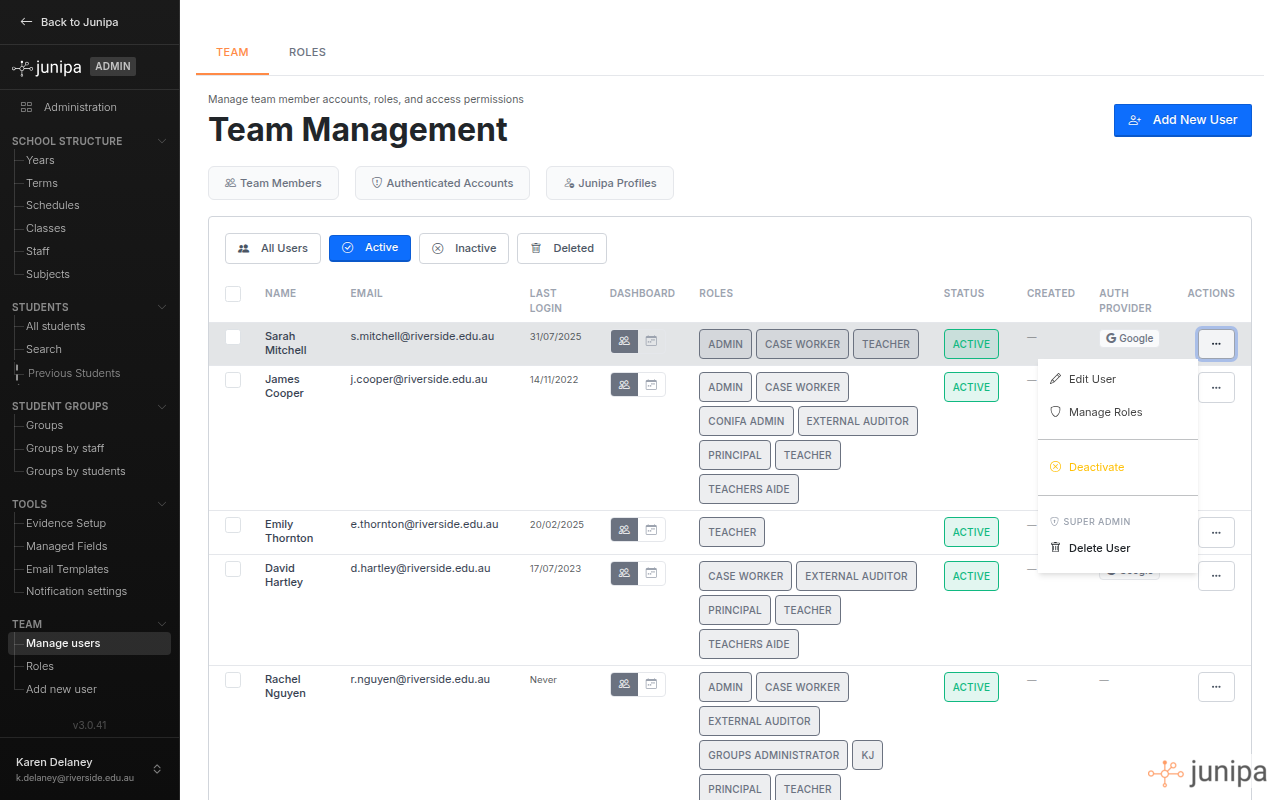1280x800 pixels.
Task: Open the account switcher next to Karen Delaney
Action: (x=157, y=770)
